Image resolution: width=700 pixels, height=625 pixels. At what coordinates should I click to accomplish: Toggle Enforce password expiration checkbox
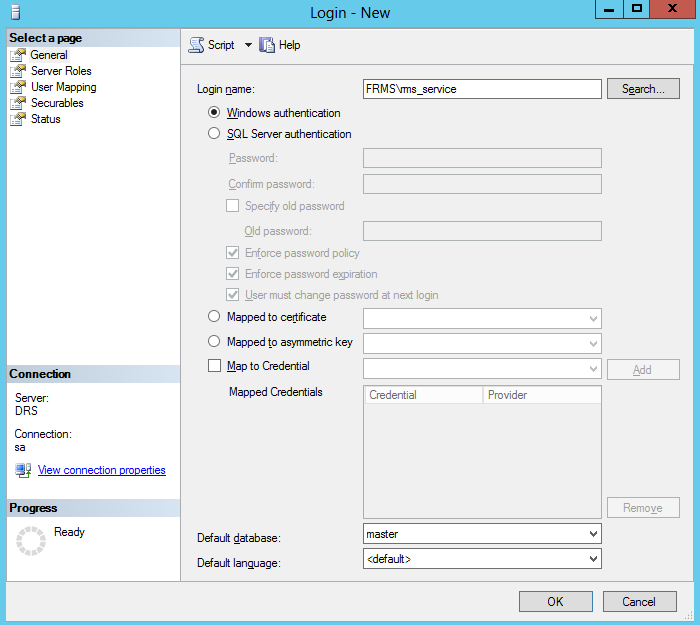point(233,274)
